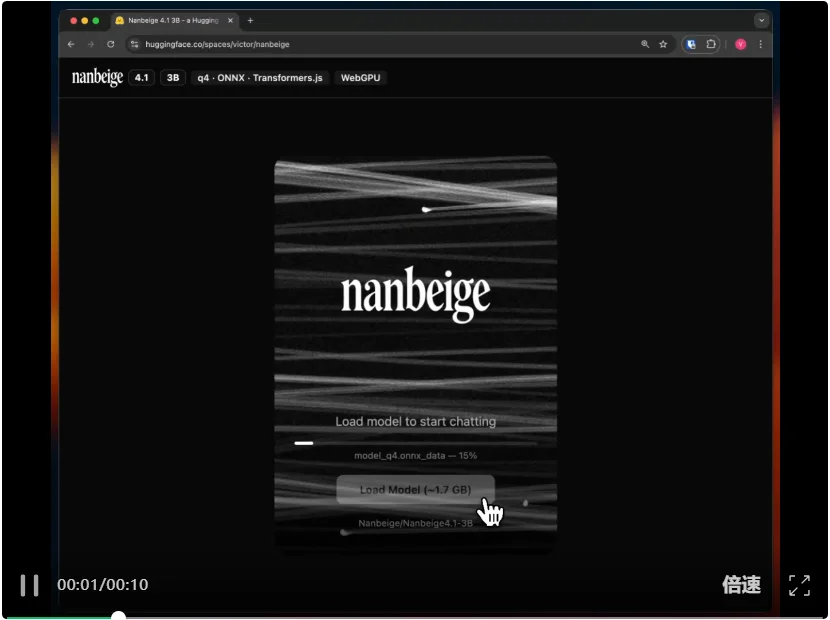
Task: Expand the tab search chevron
Action: 761,20
